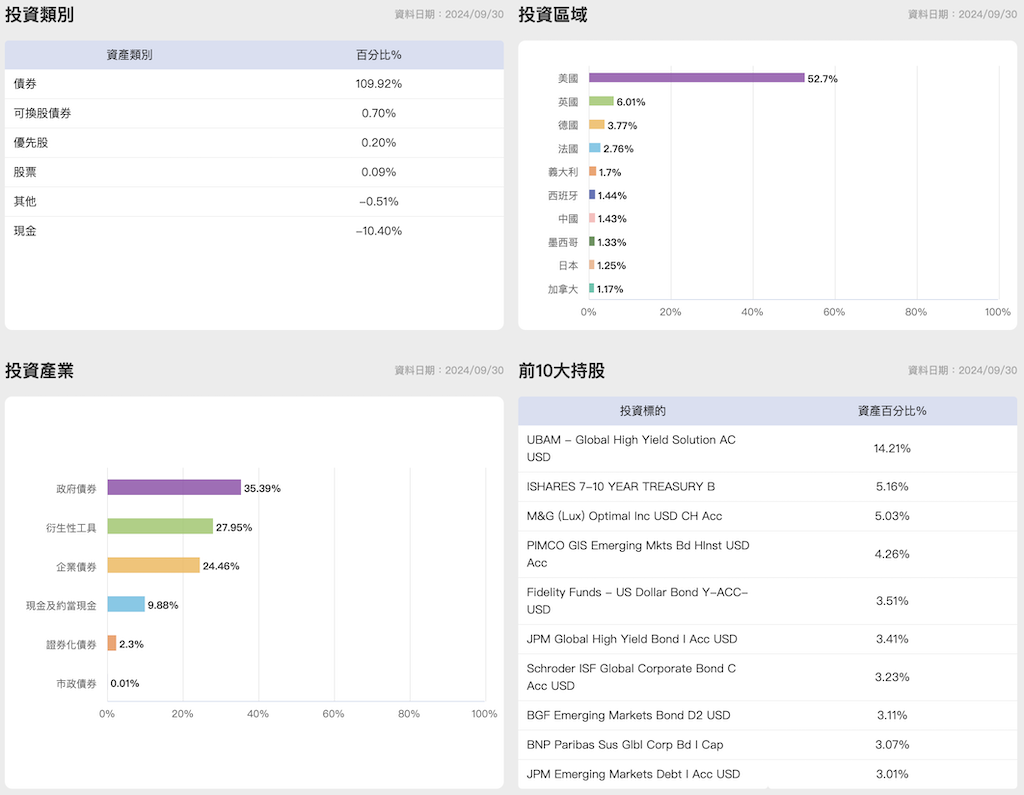
Task: Click the 資產類別 column header
Action: tap(129, 55)
